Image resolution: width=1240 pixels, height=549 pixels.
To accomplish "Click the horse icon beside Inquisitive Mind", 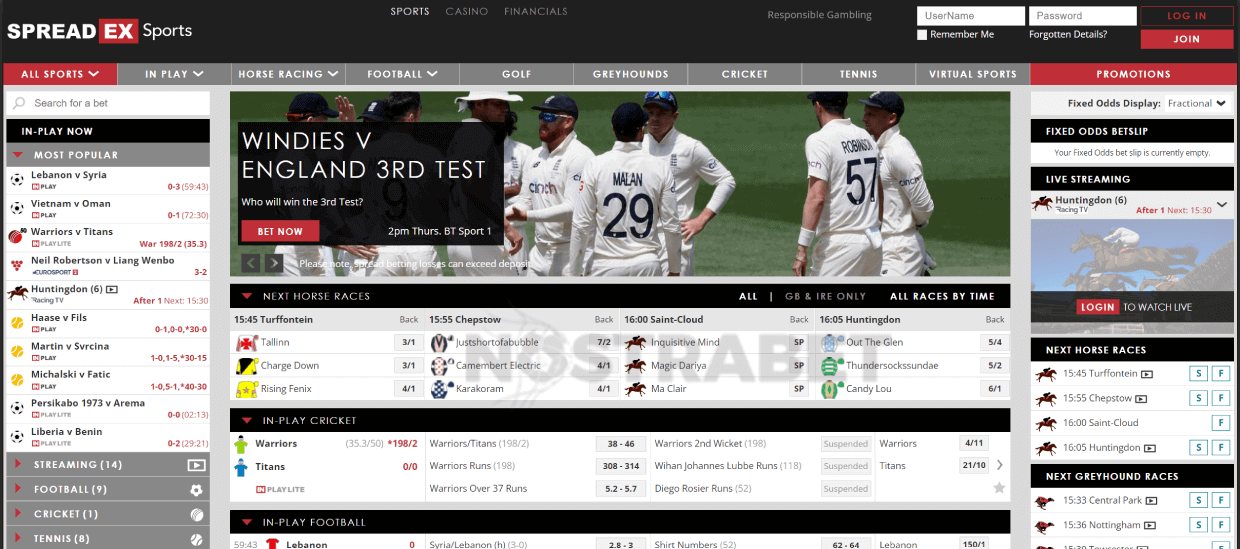I will 635,342.
